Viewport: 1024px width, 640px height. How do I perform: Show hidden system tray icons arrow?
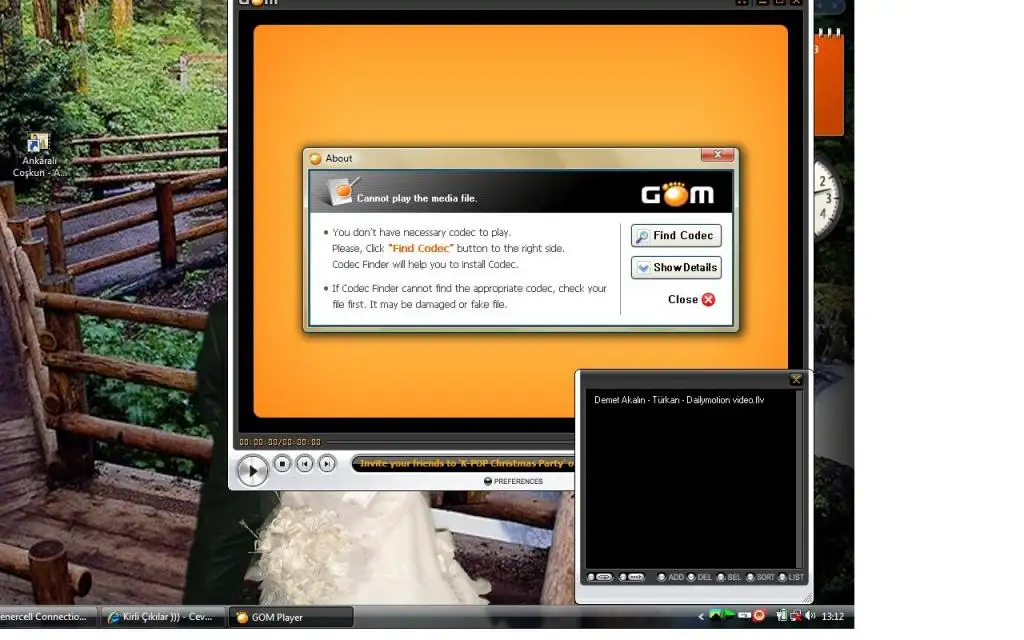(701, 616)
